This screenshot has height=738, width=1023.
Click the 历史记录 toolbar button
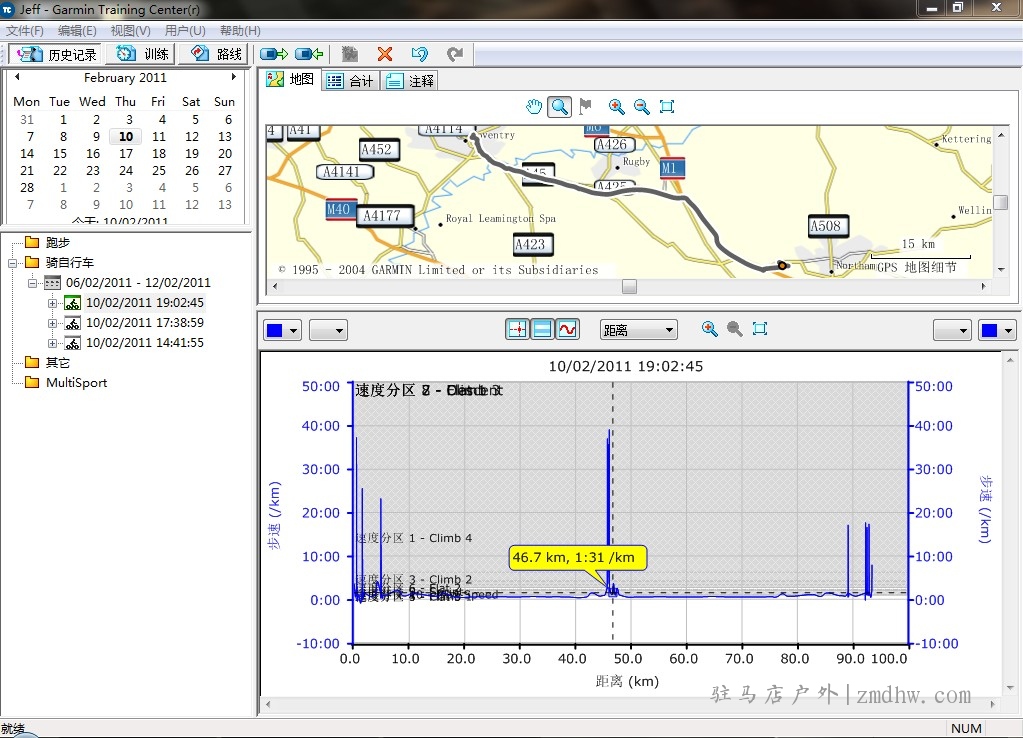click(56, 54)
